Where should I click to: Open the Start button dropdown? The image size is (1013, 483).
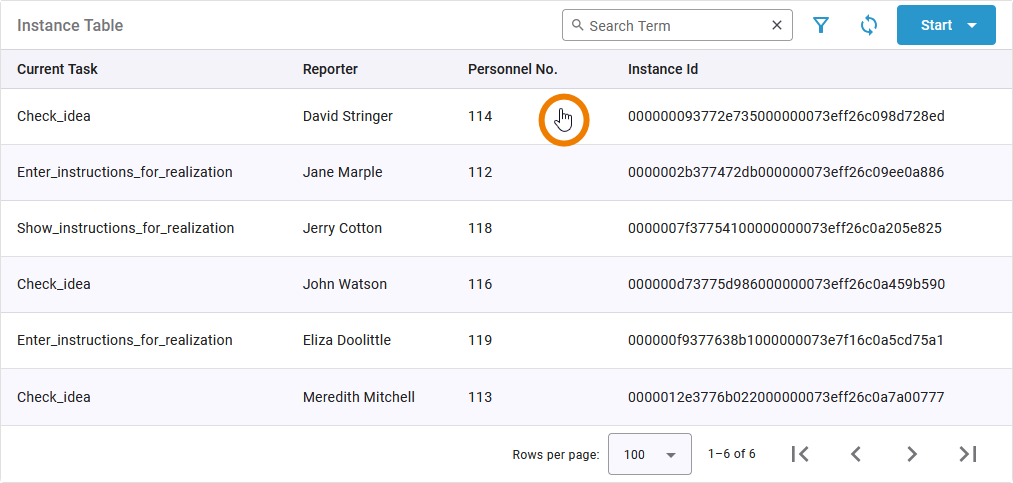(x=972, y=25)
